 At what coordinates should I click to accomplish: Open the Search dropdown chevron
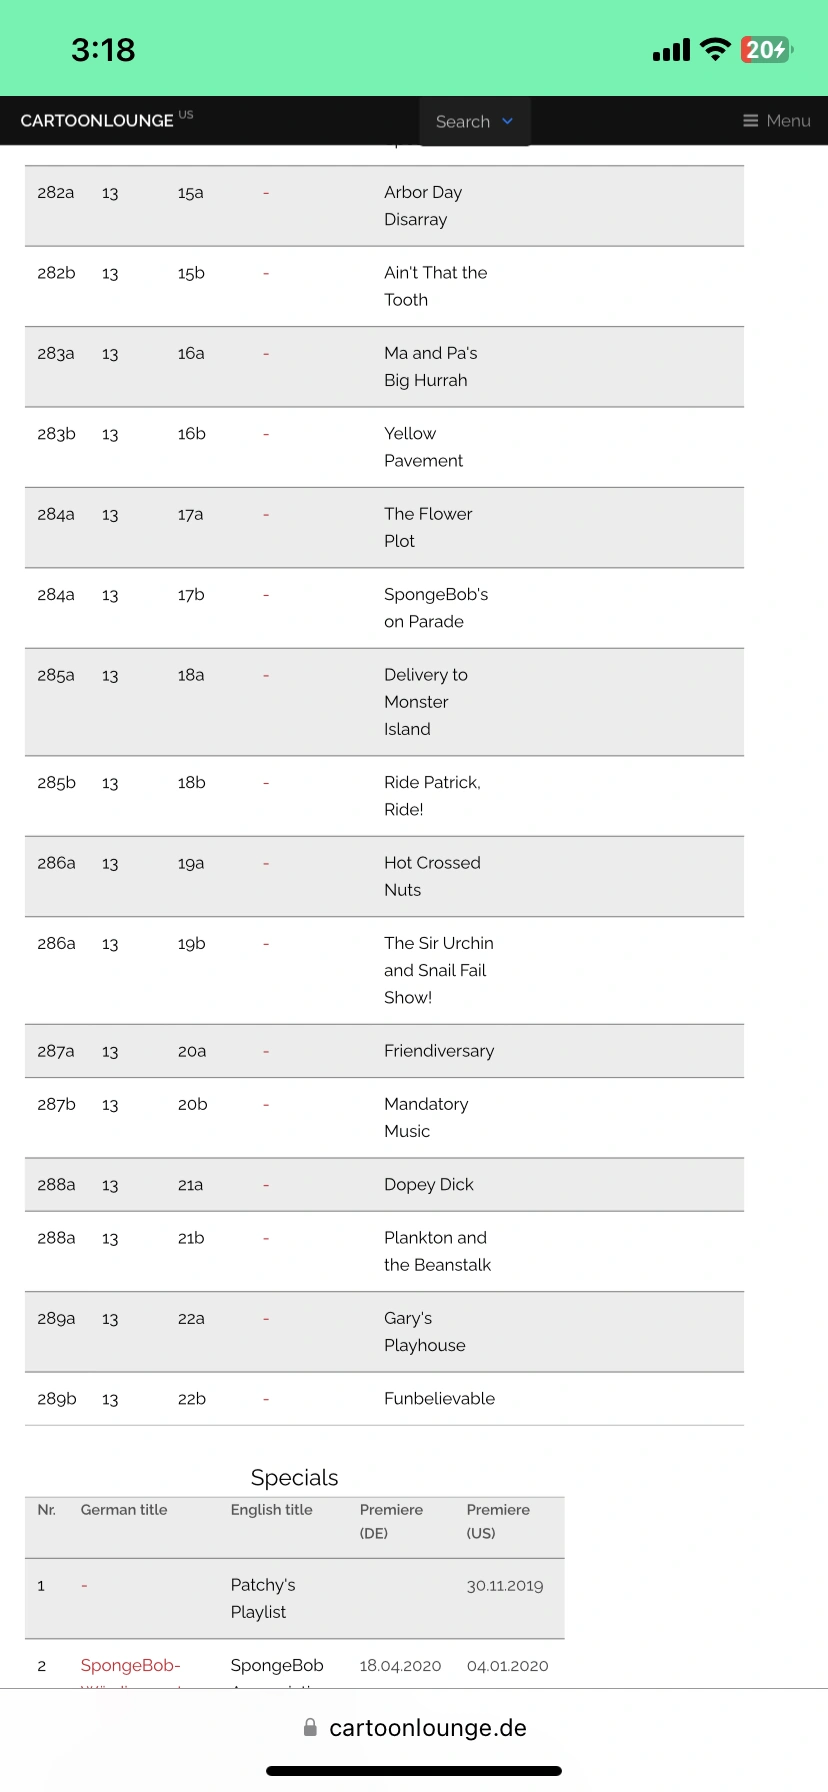507,121
